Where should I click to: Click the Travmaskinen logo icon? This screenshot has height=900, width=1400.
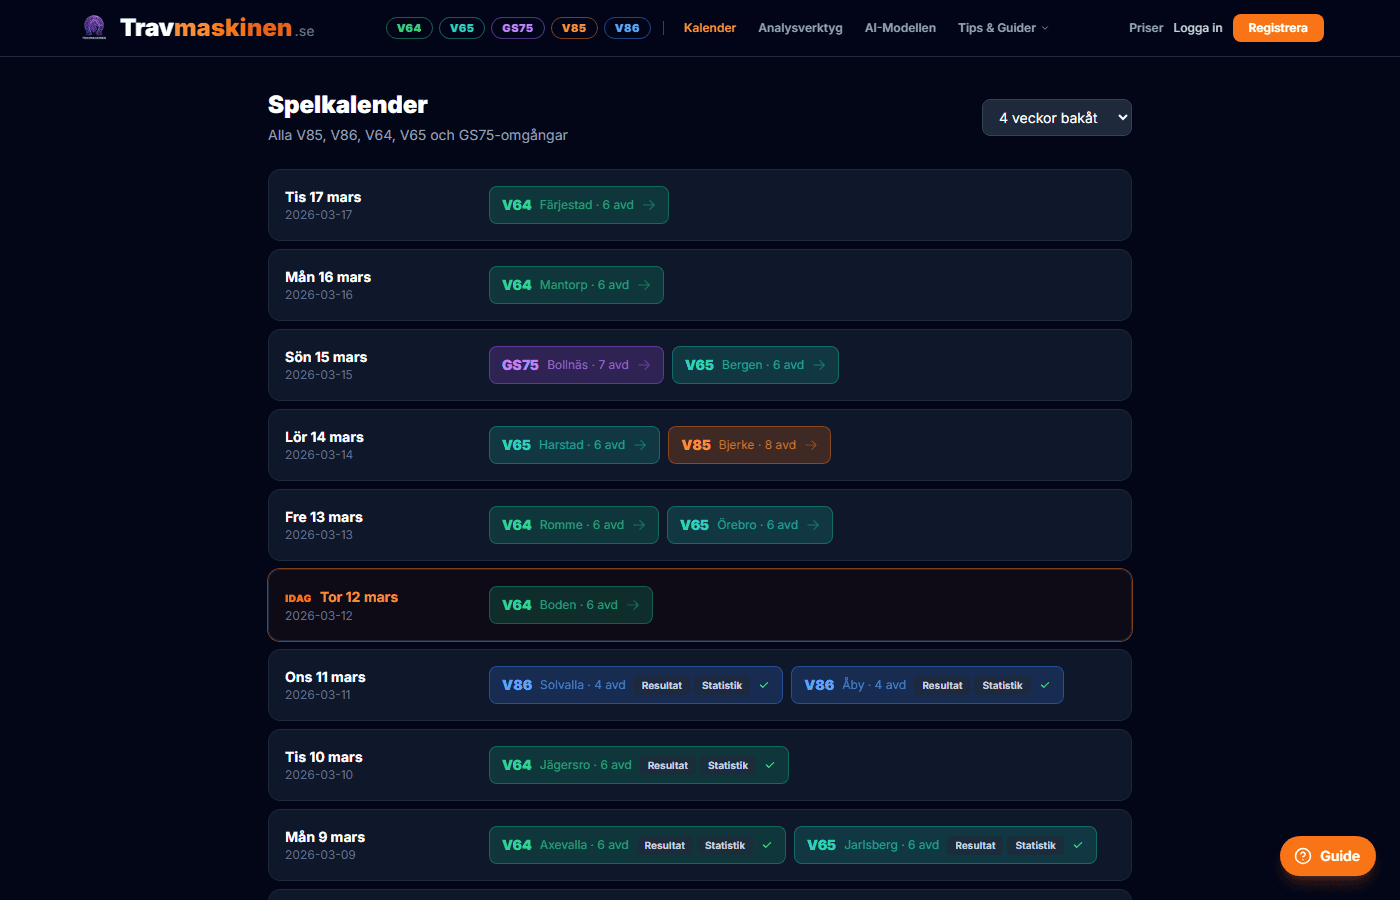click(x=94, y=27)
